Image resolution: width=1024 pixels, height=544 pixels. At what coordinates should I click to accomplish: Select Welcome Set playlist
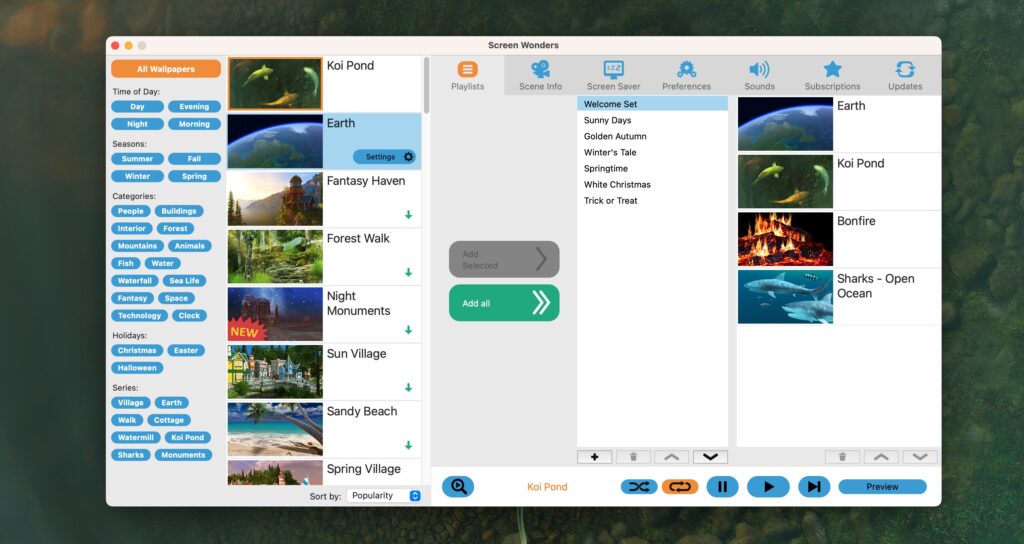pyautogui.click(x=652, y=104)
